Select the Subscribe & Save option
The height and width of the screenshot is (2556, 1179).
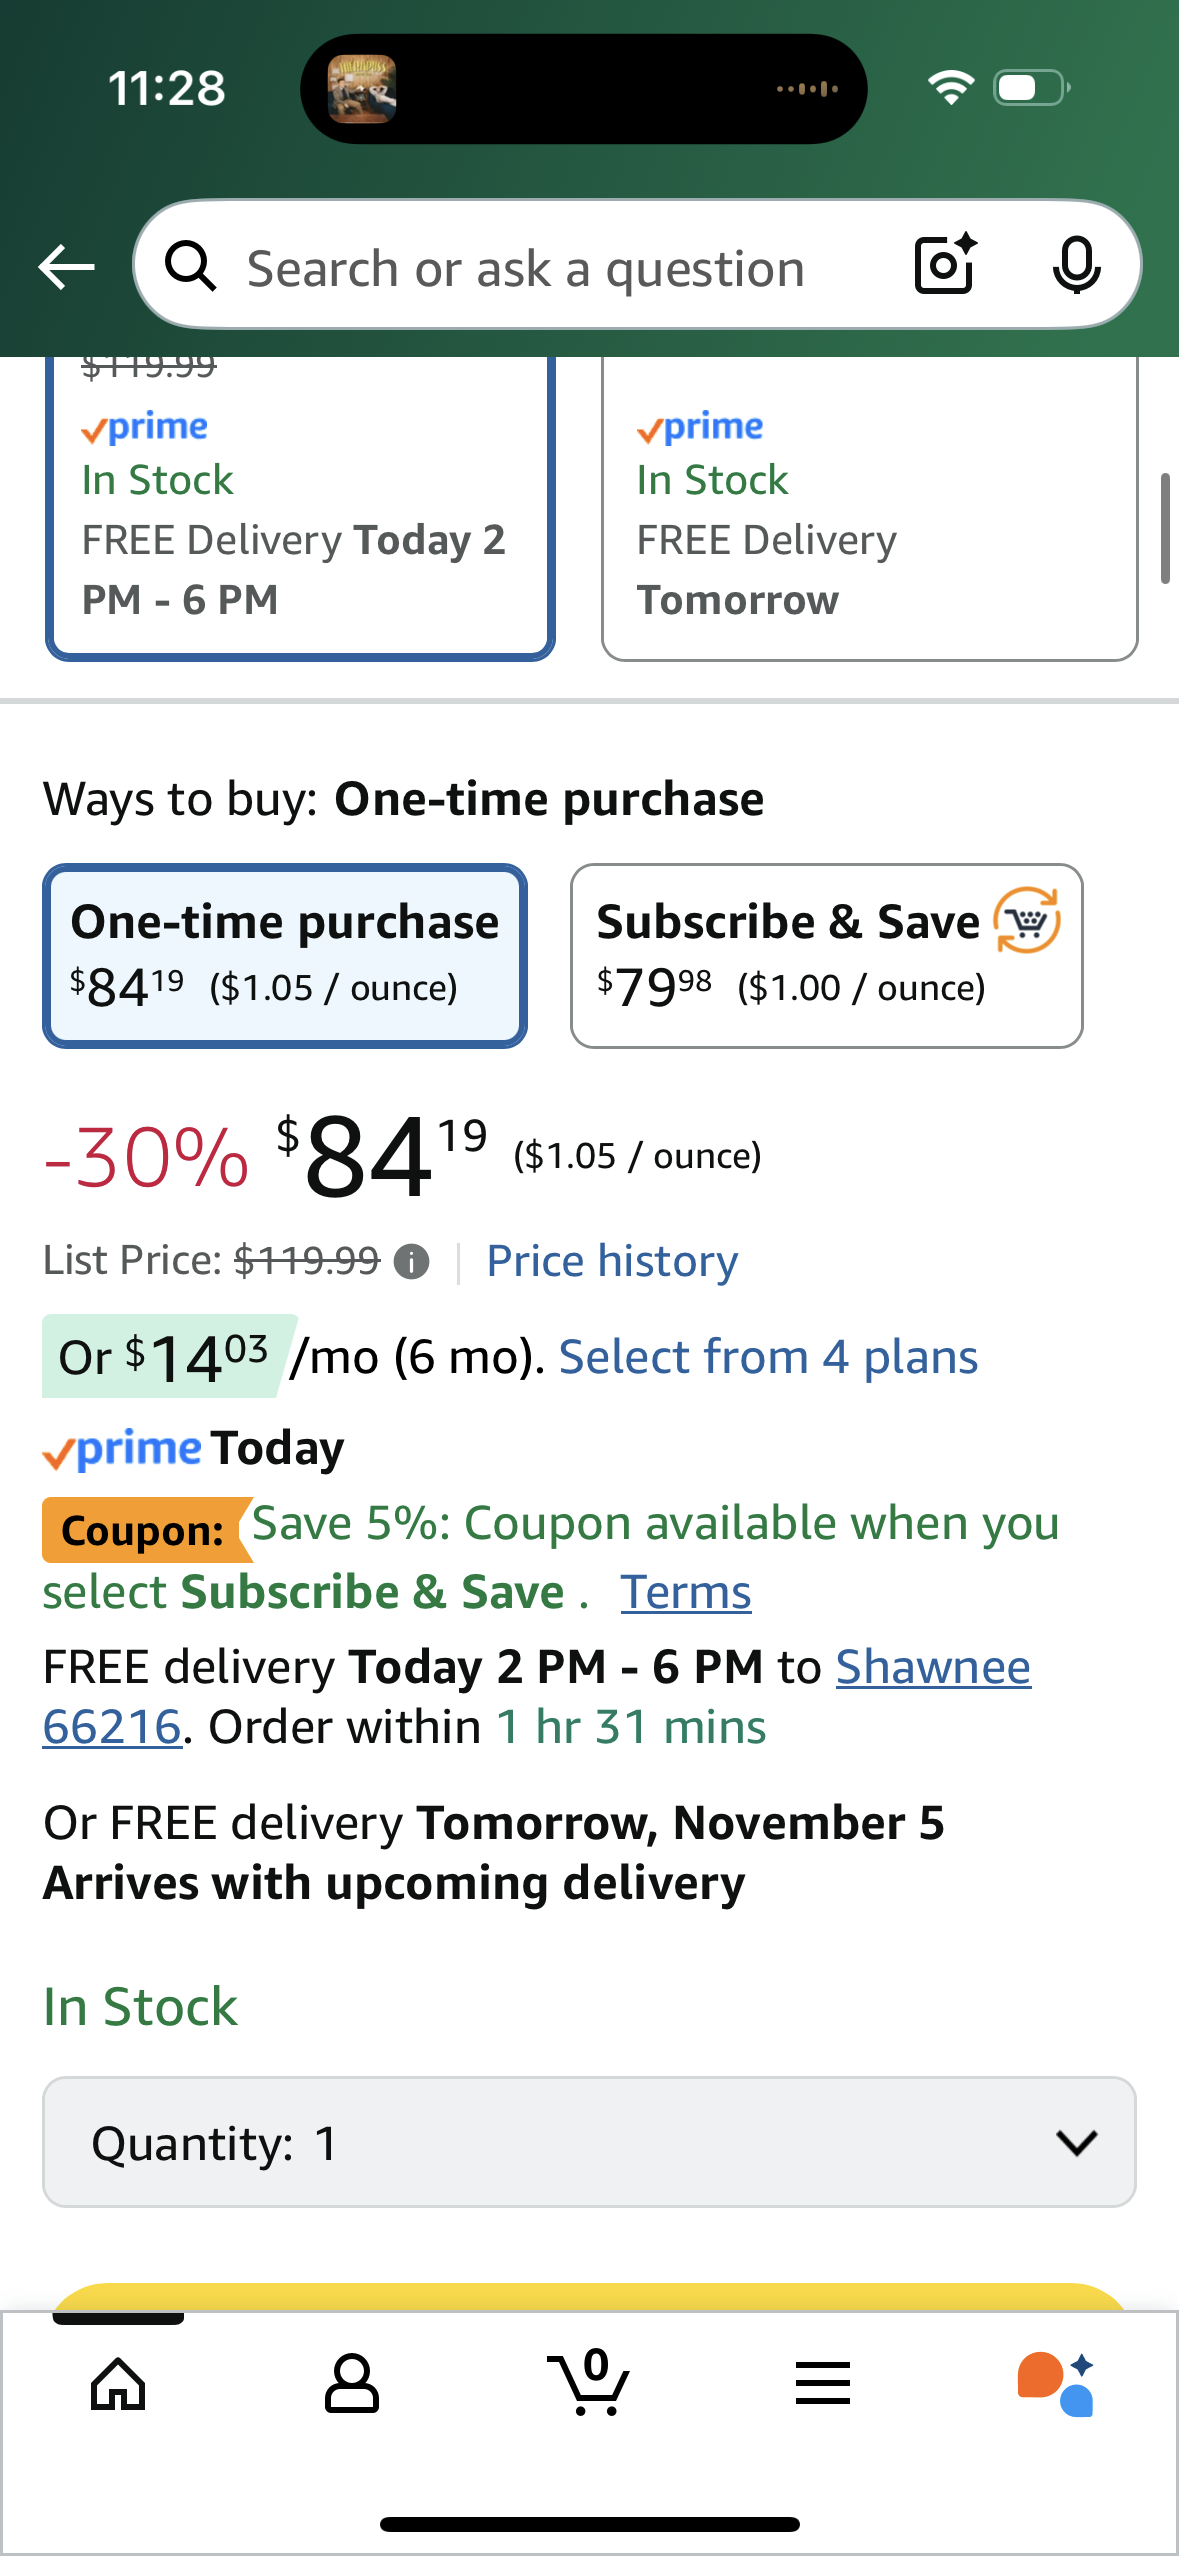(x=826, y=955)
